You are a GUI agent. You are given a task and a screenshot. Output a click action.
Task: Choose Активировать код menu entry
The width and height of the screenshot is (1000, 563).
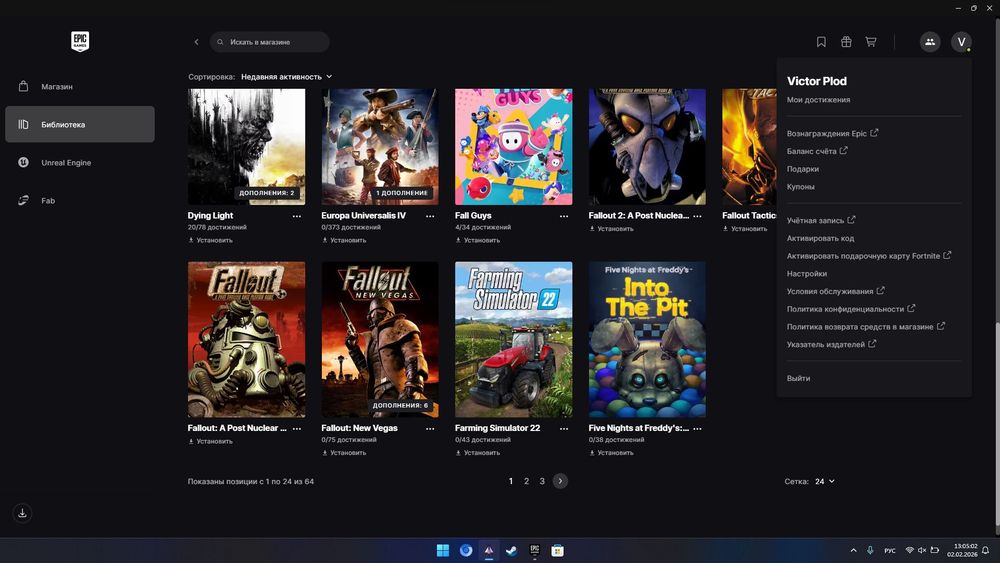(820, 238)
